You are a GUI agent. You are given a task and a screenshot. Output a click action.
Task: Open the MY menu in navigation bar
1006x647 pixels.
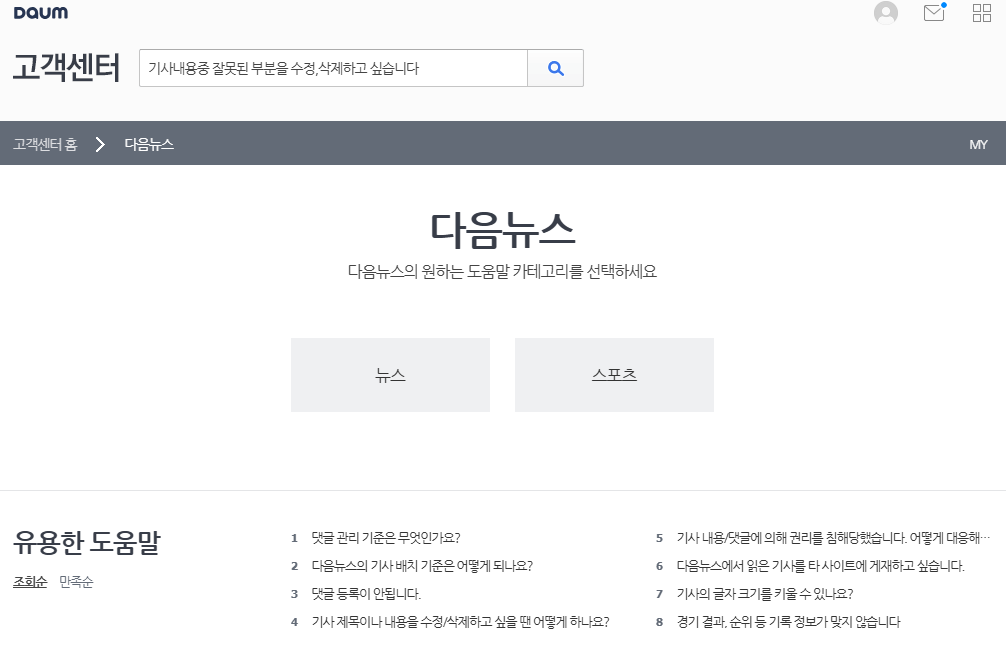978,144
